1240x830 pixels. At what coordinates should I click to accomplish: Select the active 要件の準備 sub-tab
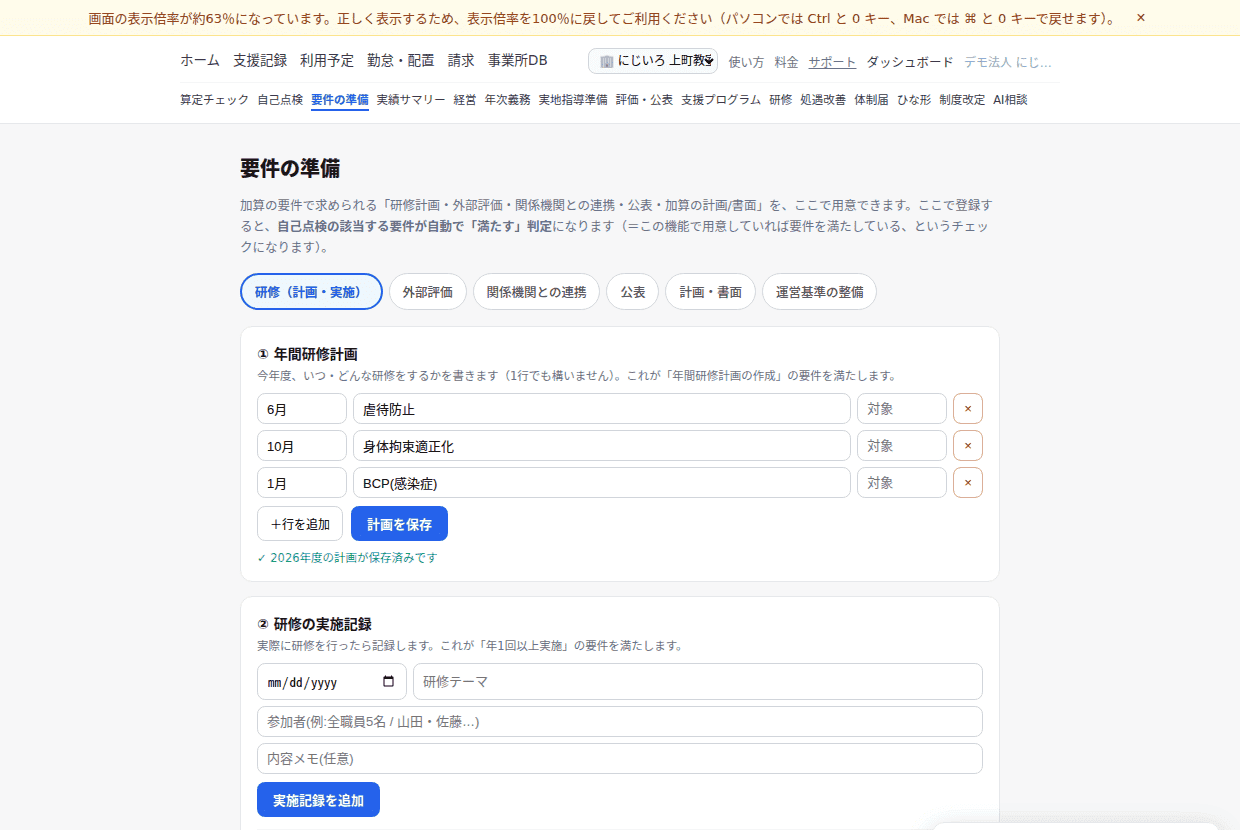[340, 100]
